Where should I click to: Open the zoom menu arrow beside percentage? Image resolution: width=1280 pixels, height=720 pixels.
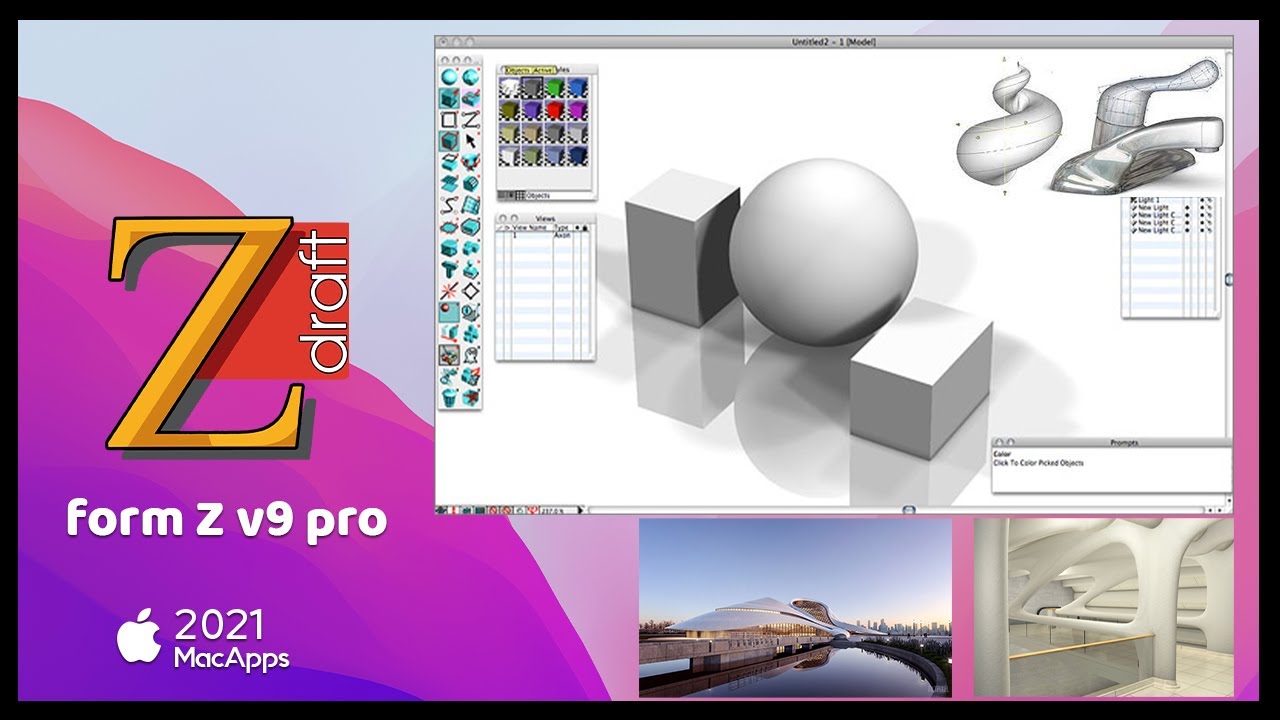[581, 510]
